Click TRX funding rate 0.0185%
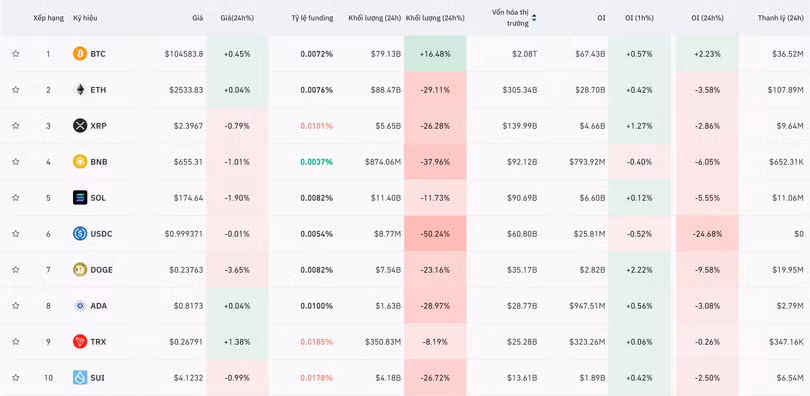The height and width of the screenshot is (396, 810). (317, 341)
